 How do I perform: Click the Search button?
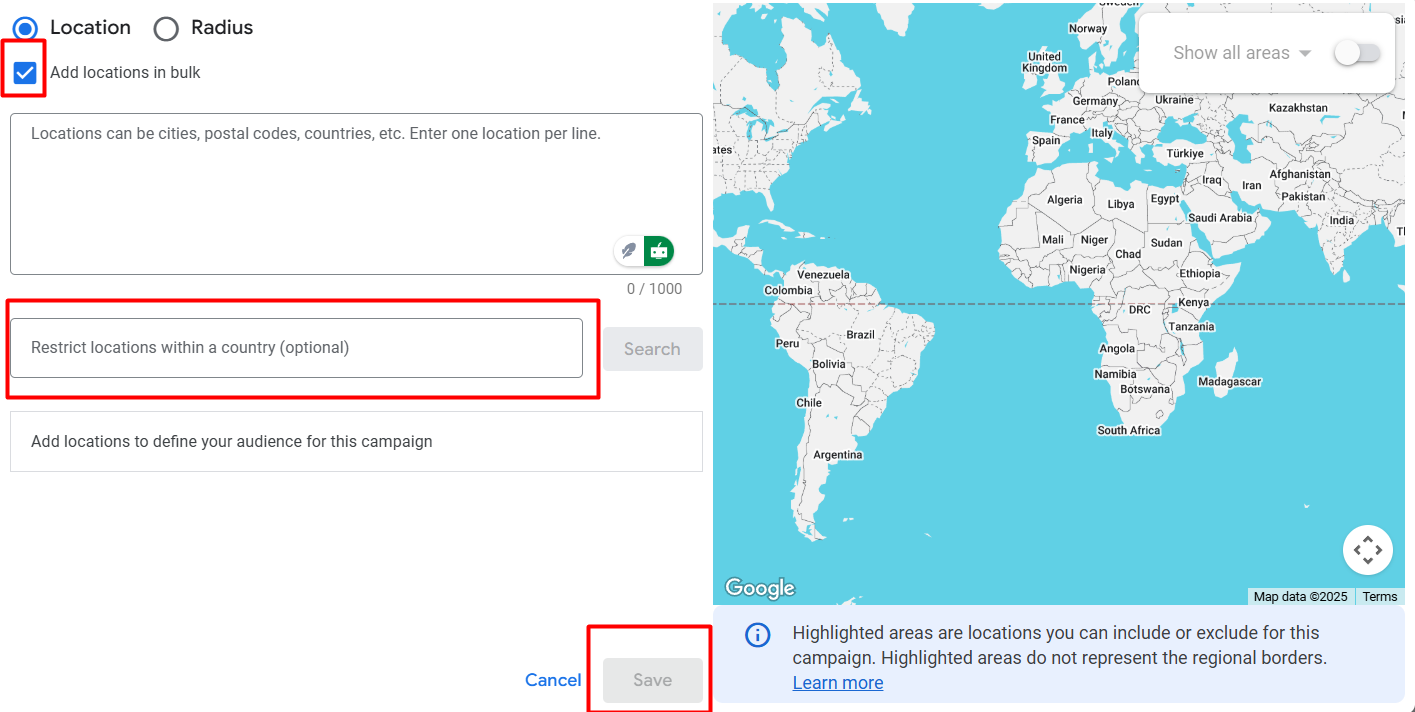652,349
